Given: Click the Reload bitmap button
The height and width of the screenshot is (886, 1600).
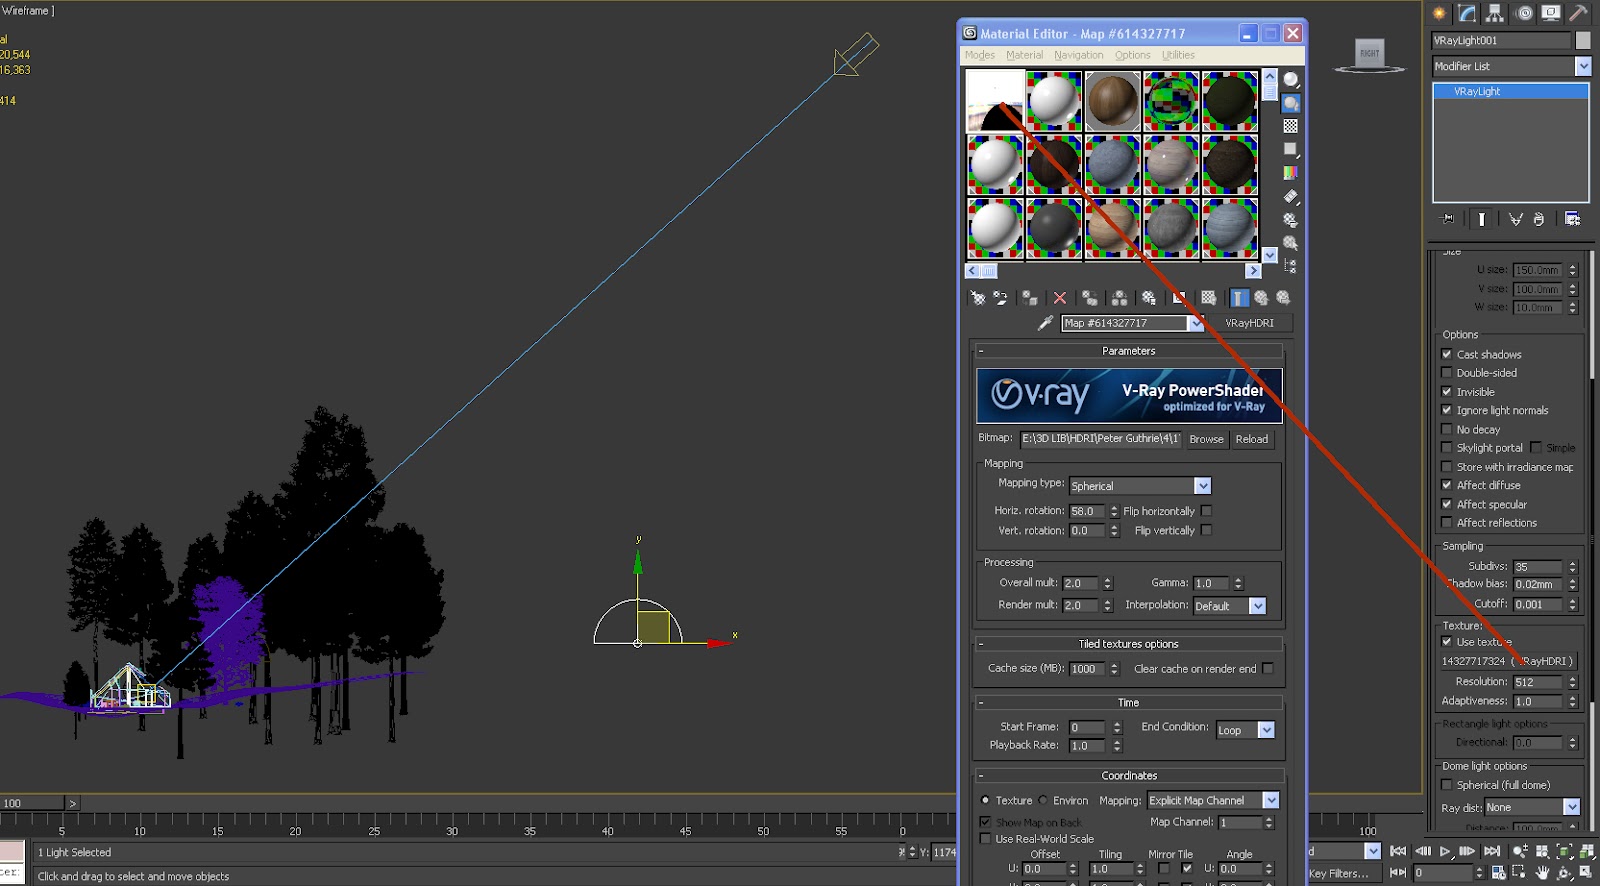Looking at the screenshot, I should click(1251, 439).
